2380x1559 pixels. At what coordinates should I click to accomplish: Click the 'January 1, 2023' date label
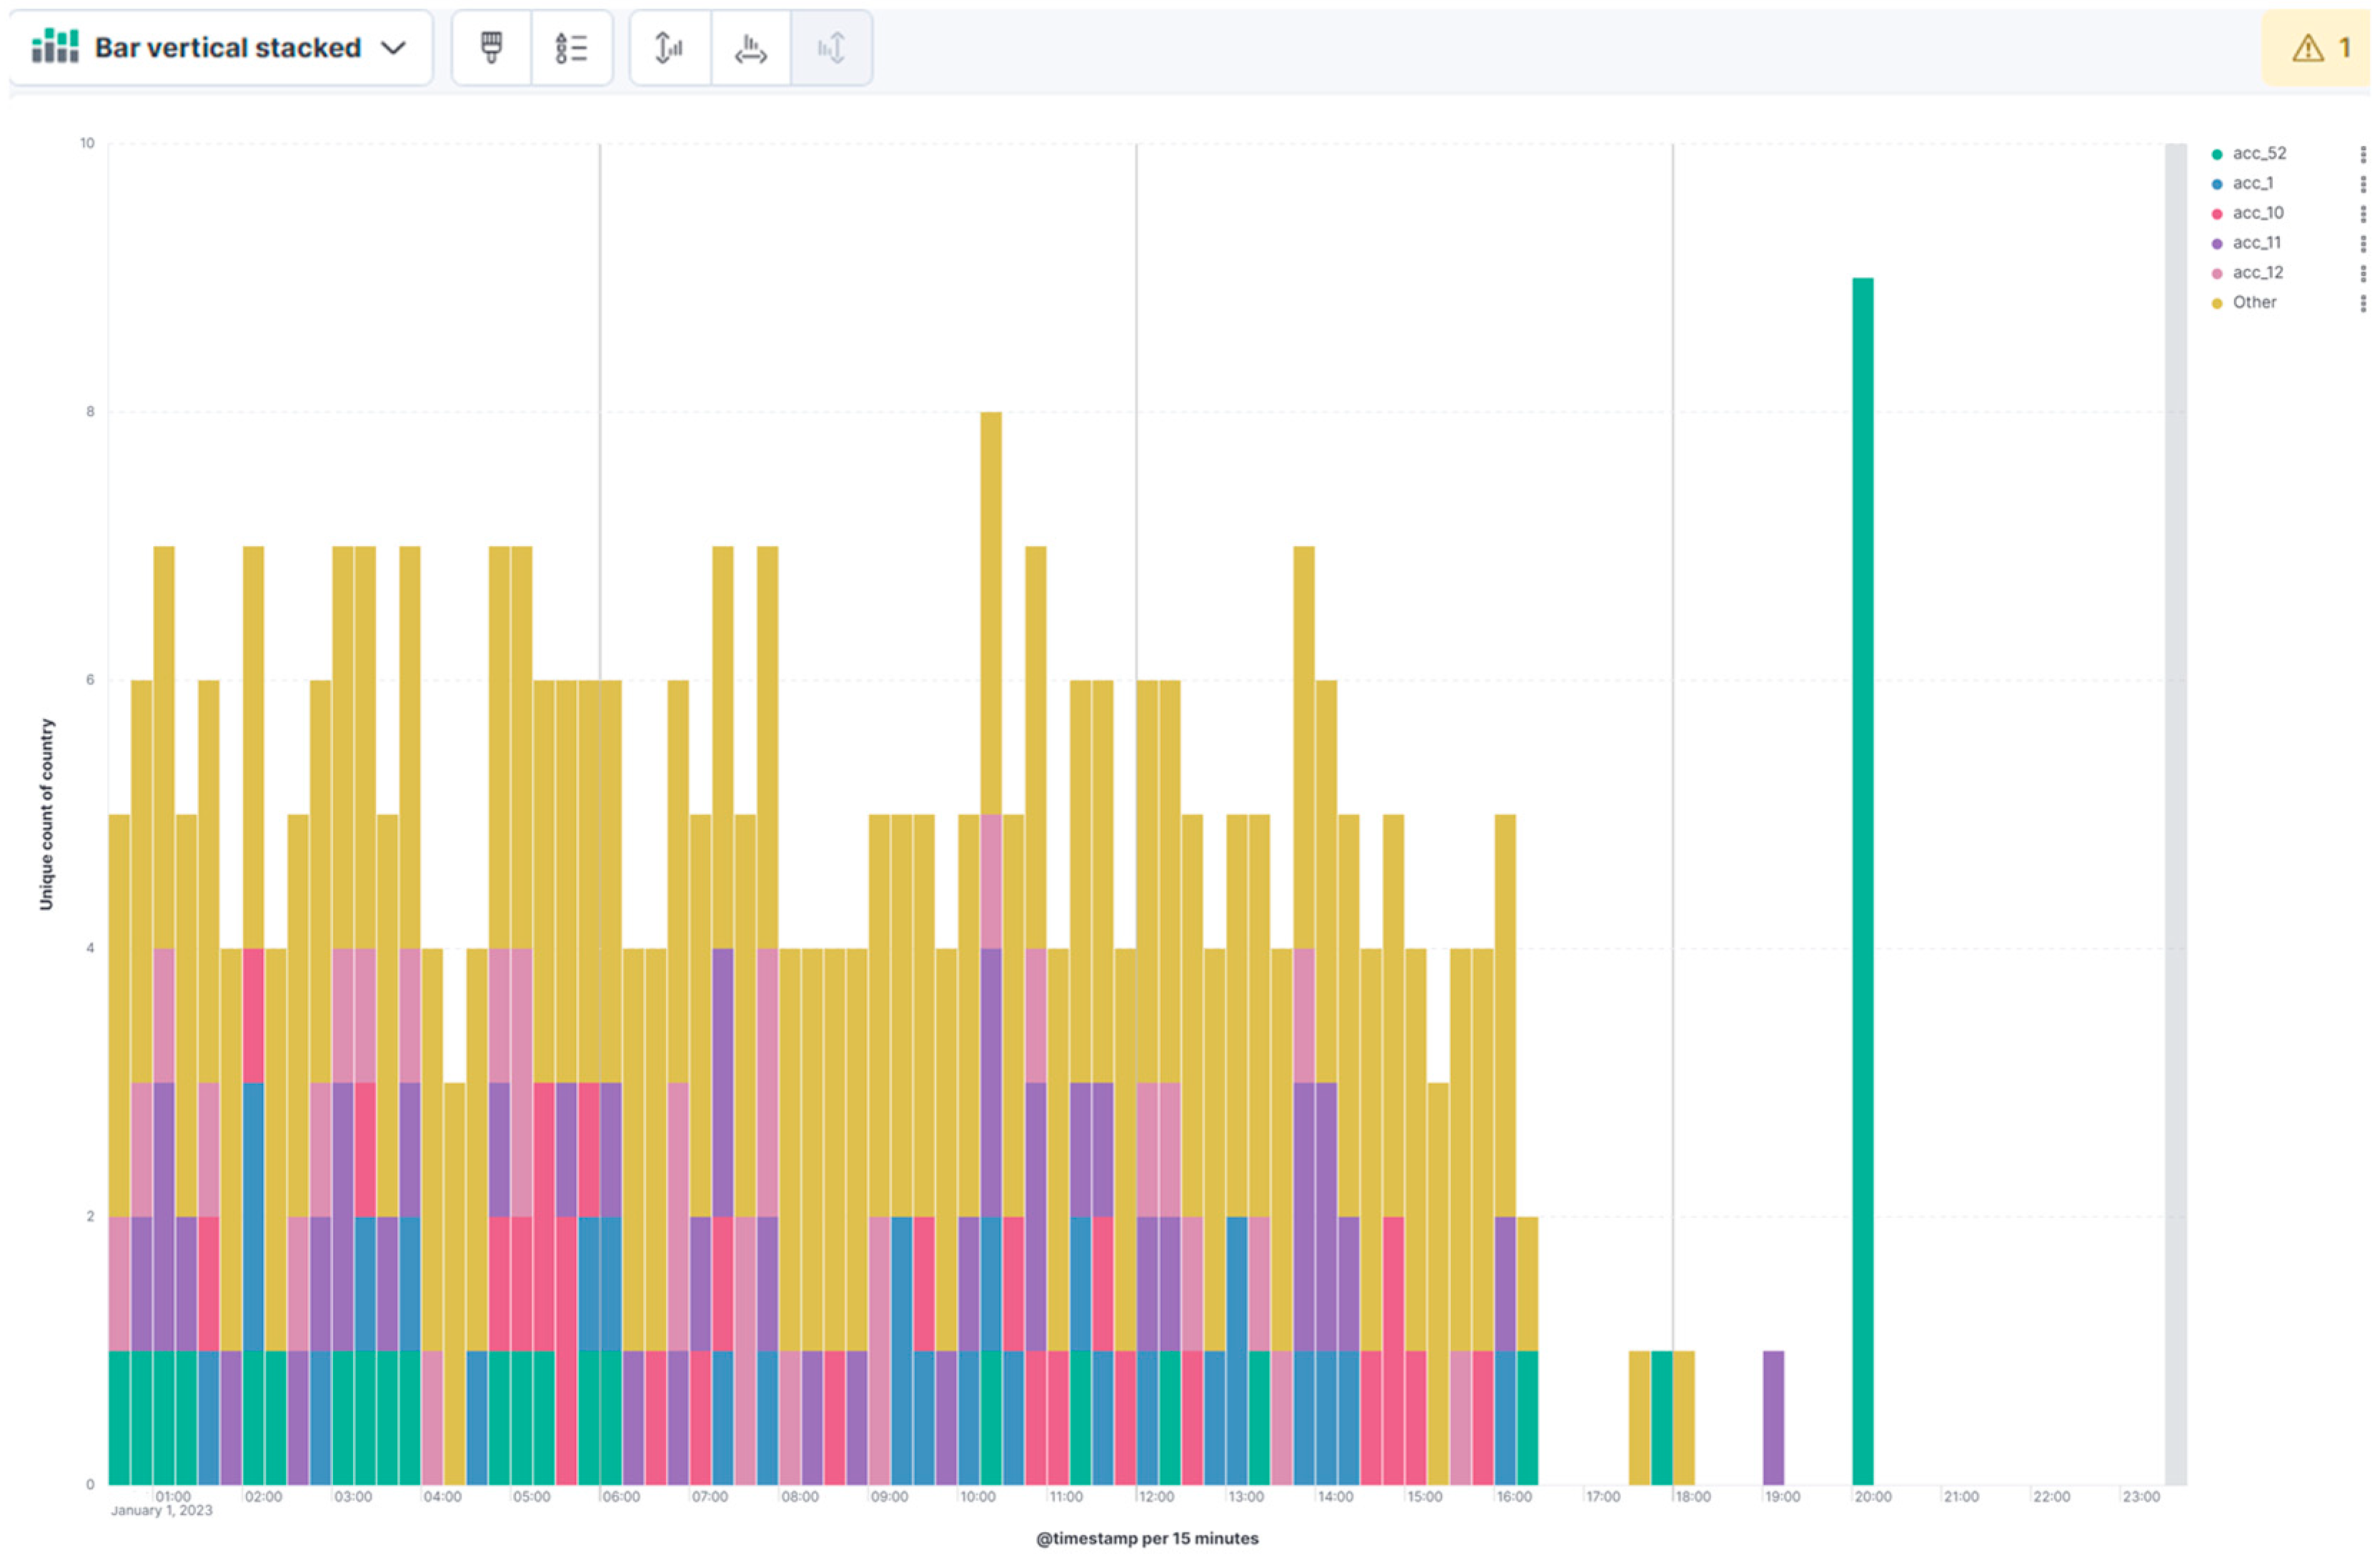[161, 1510]
